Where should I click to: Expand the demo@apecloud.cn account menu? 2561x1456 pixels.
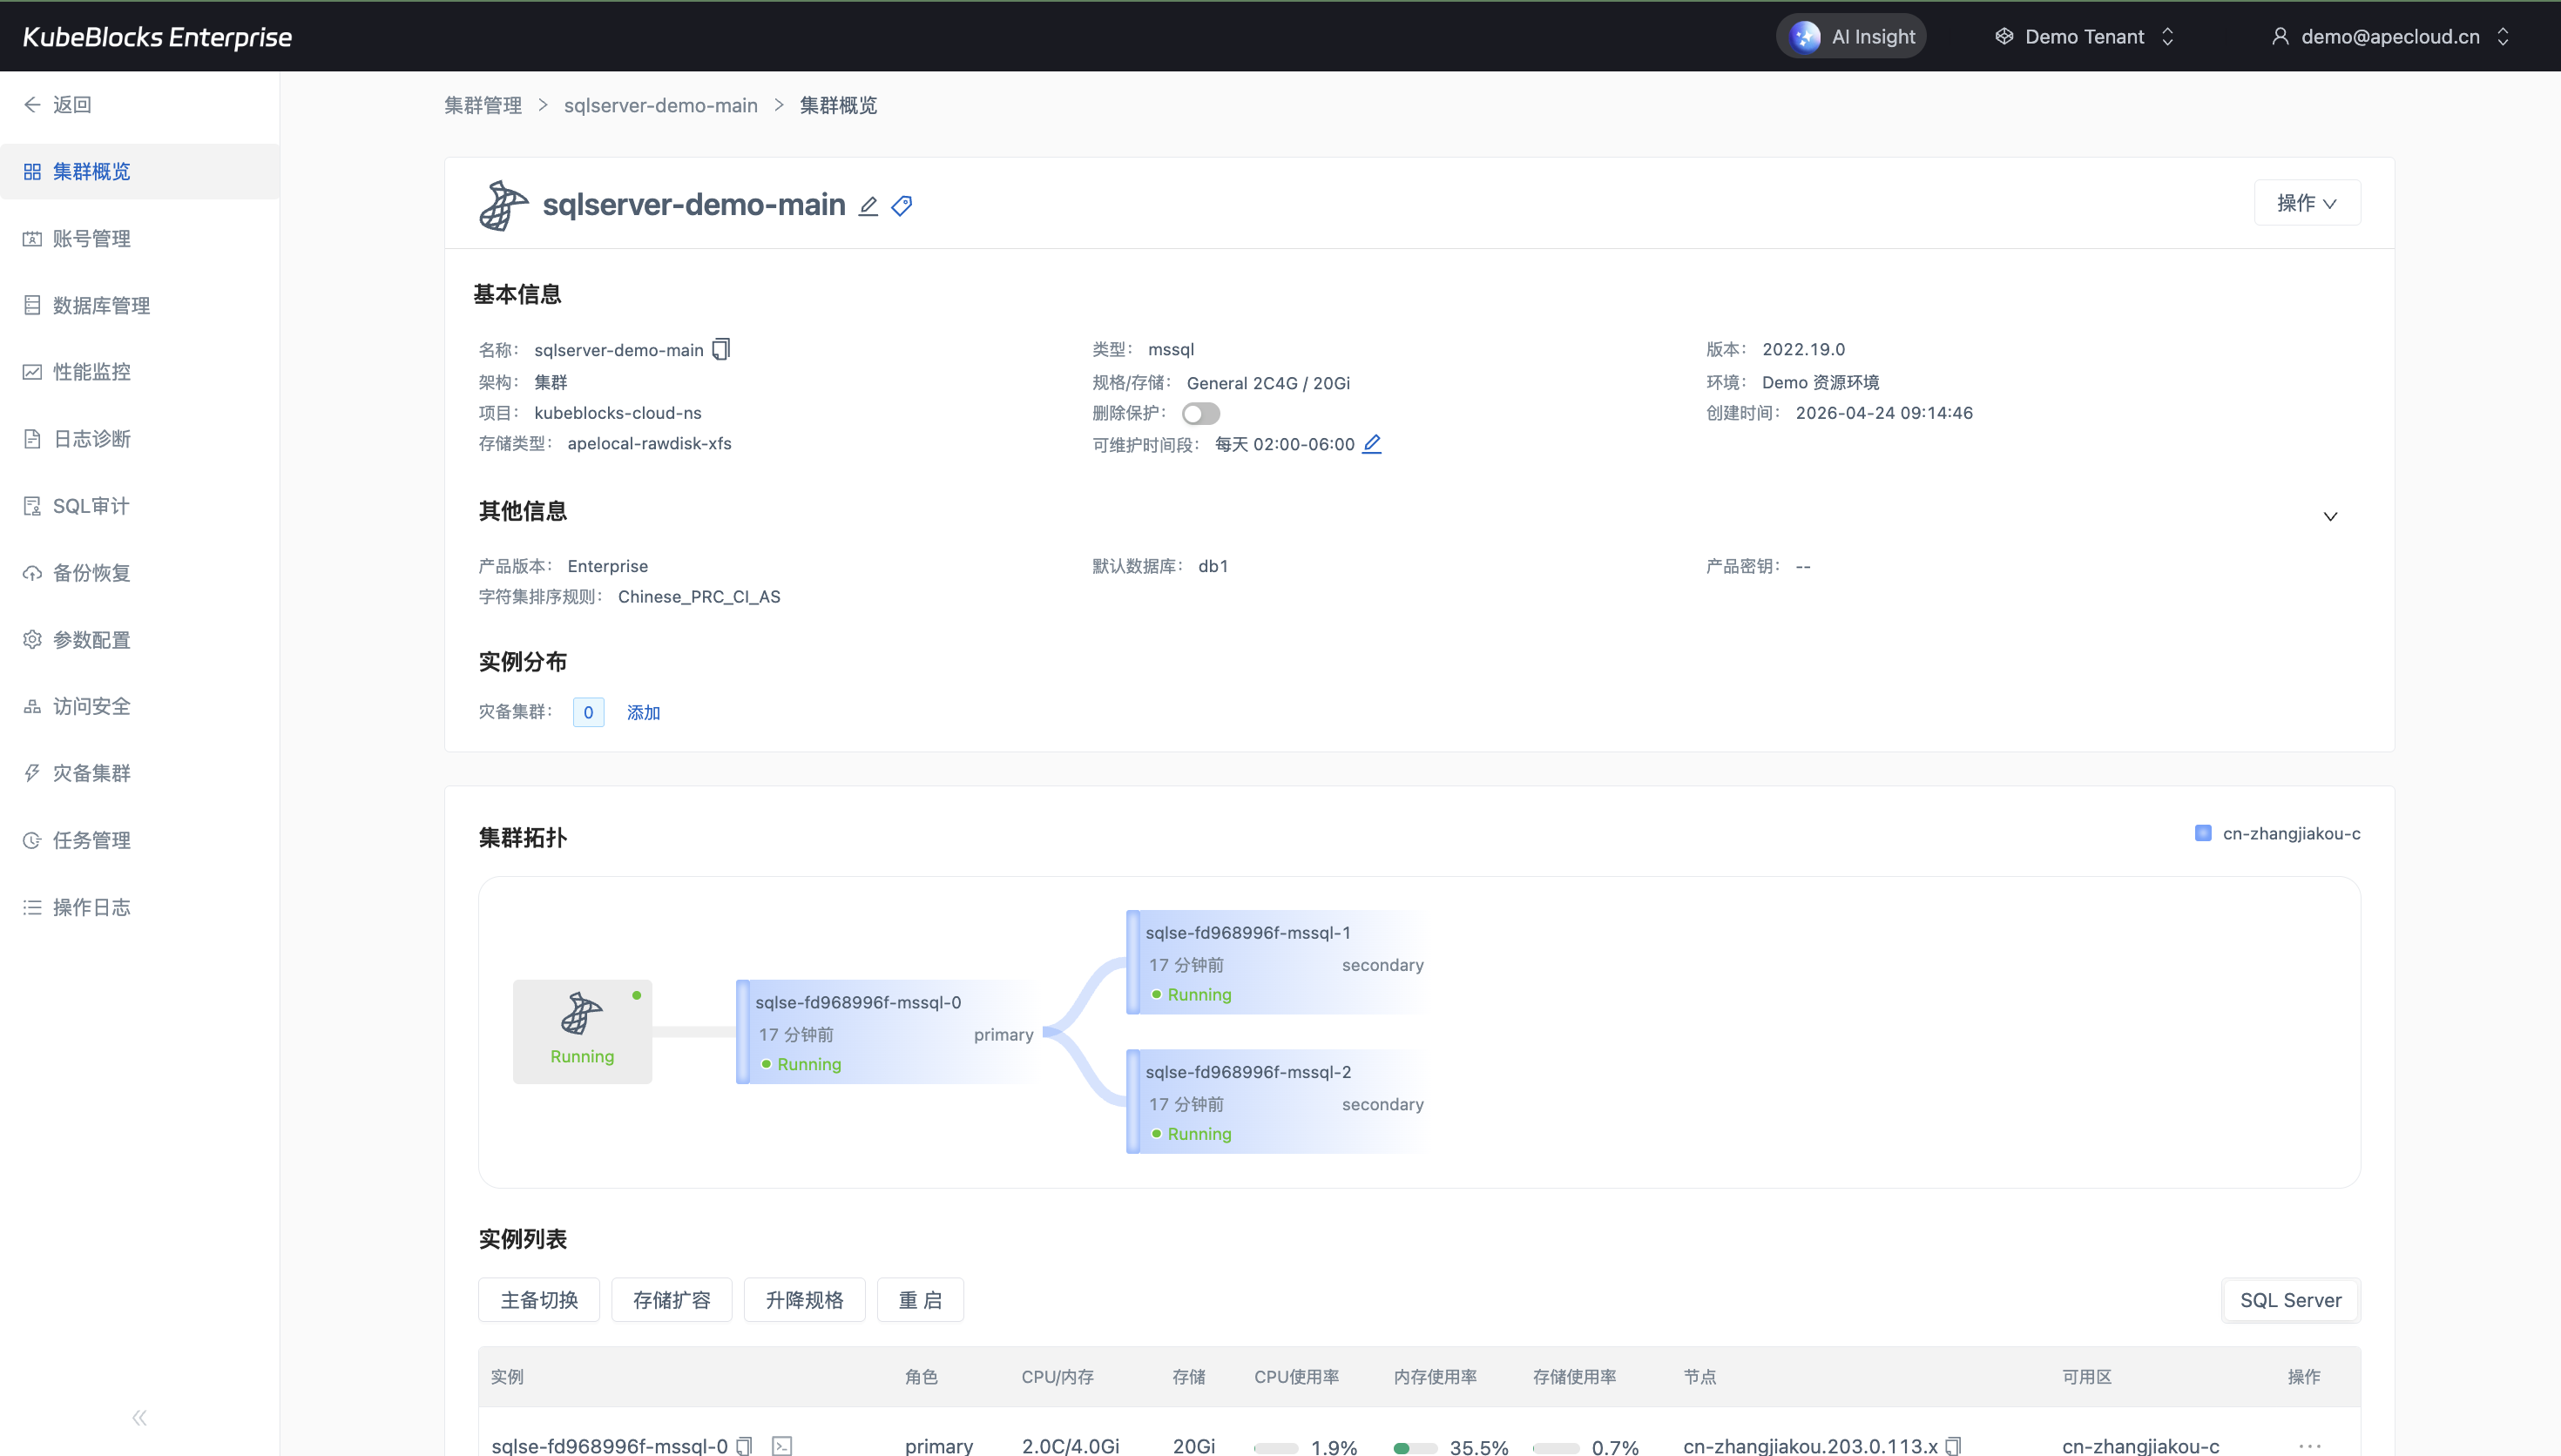pyautogui.click(x=2390, y=37)
